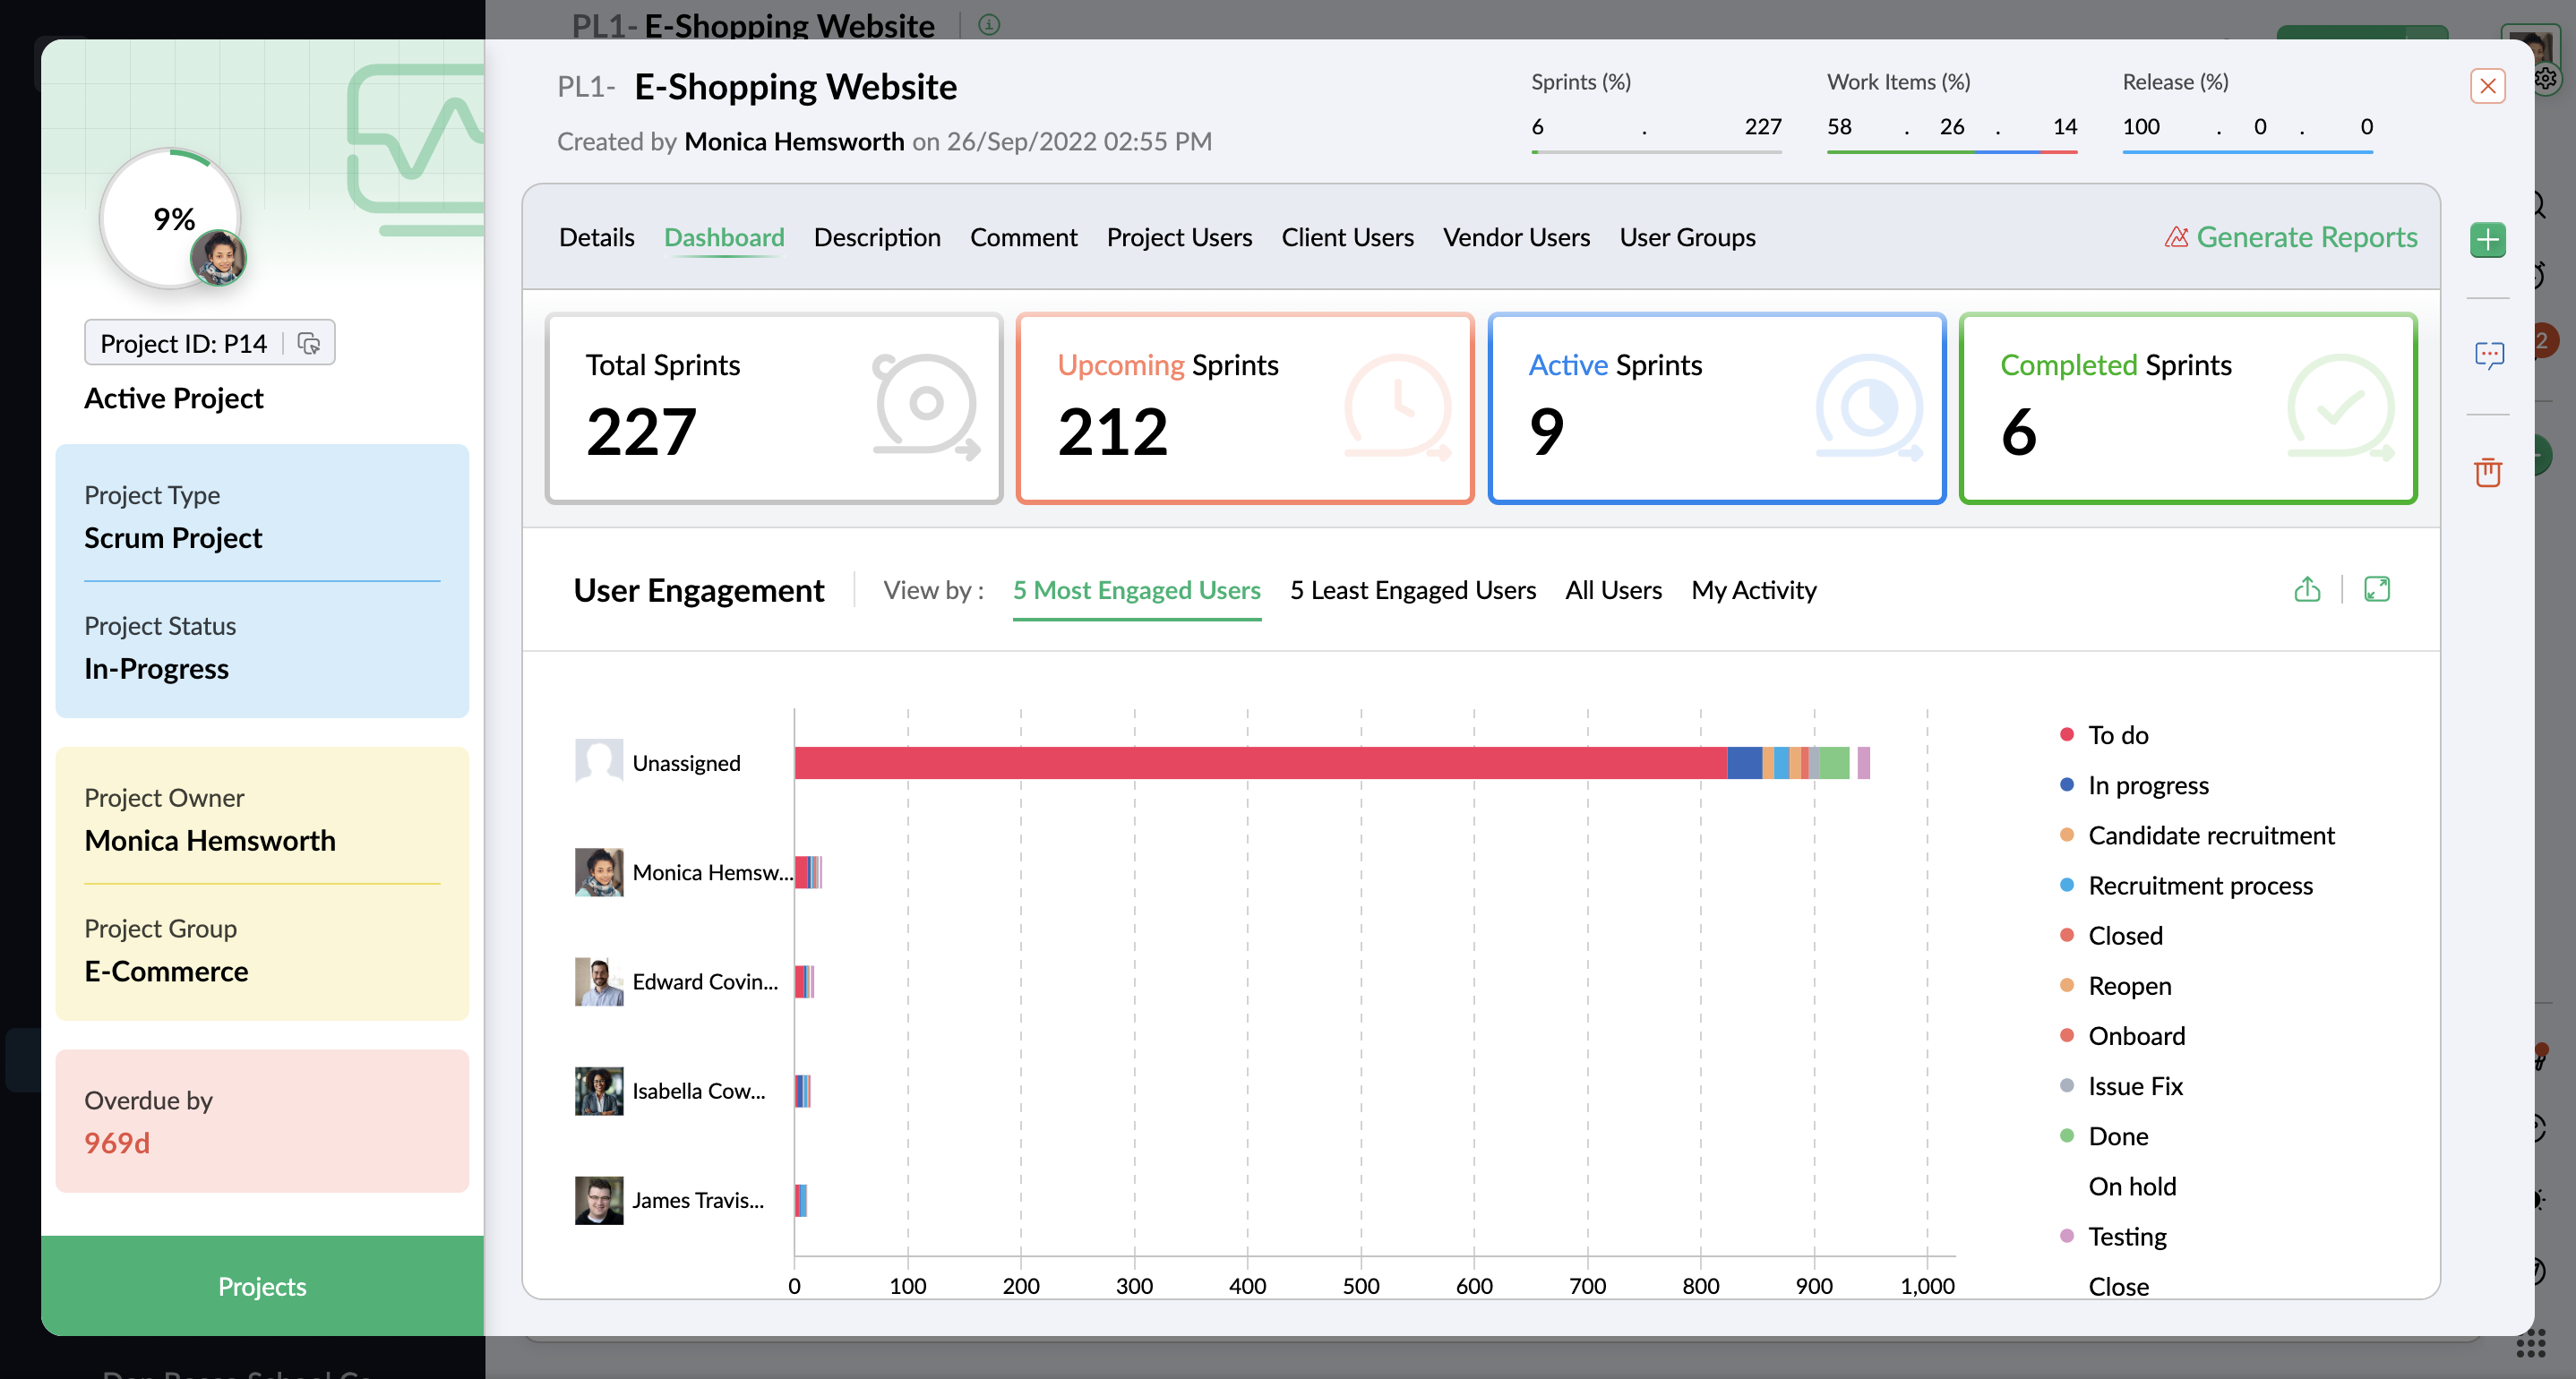This screenshot has width=2576, height=1379.
Task: Click the green Projects button
Action: point(262,1286)
